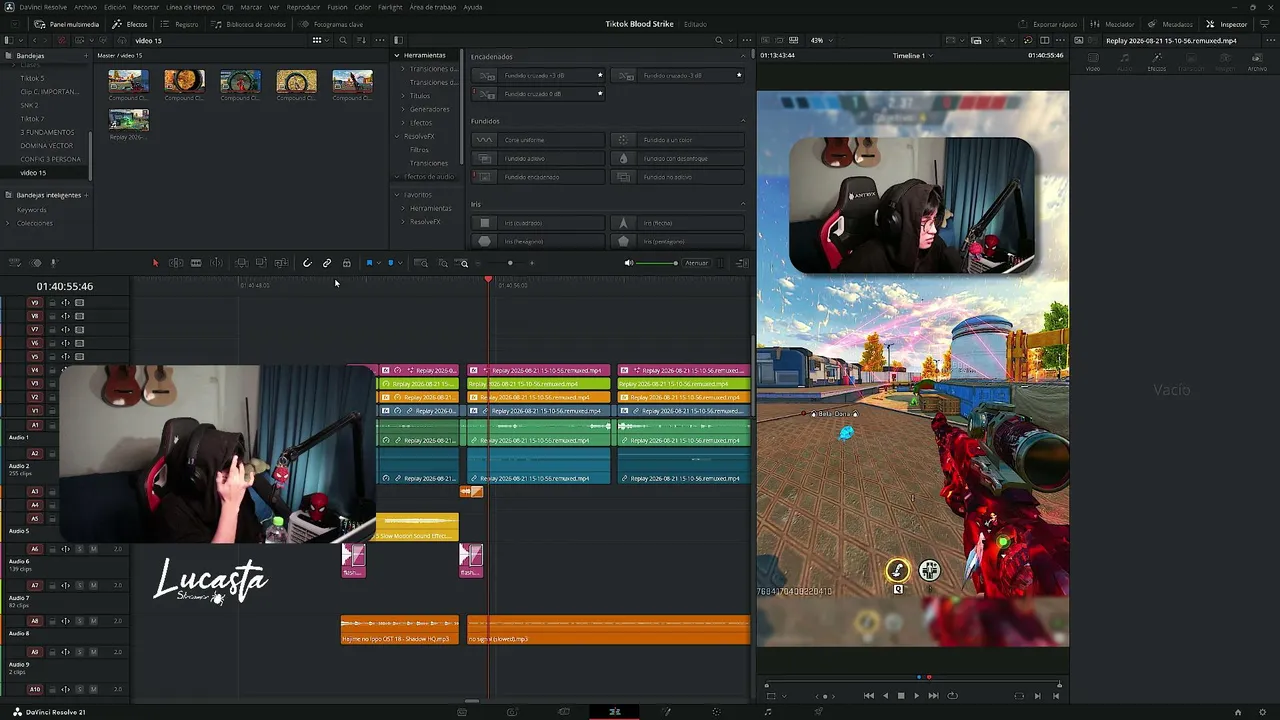The width and height of the screenshot is (1280, 720).
Task: Select the Fundido cruzado 0 dB transition
Action: pyautogui.click(x=539, y=94)
